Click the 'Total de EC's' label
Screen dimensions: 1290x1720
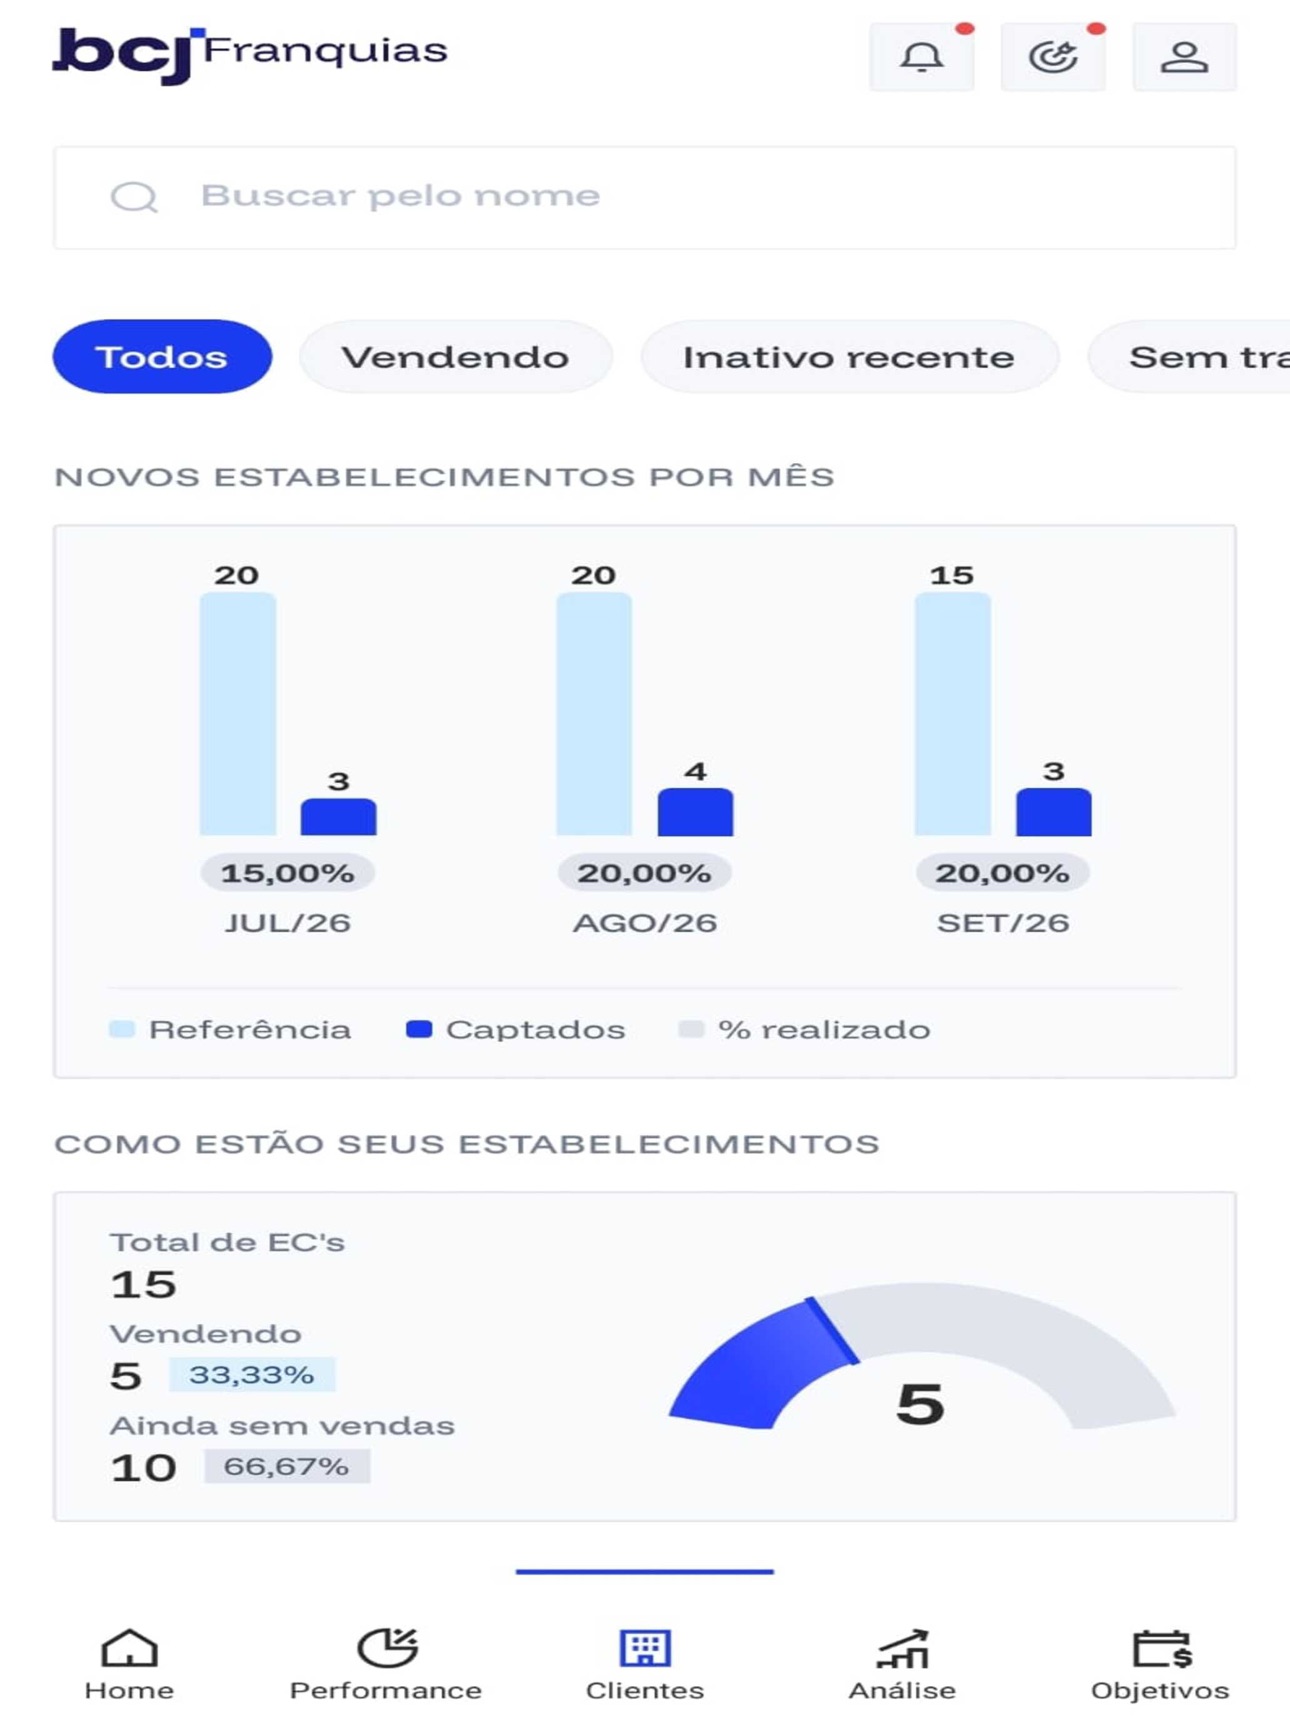(227, 1242)
